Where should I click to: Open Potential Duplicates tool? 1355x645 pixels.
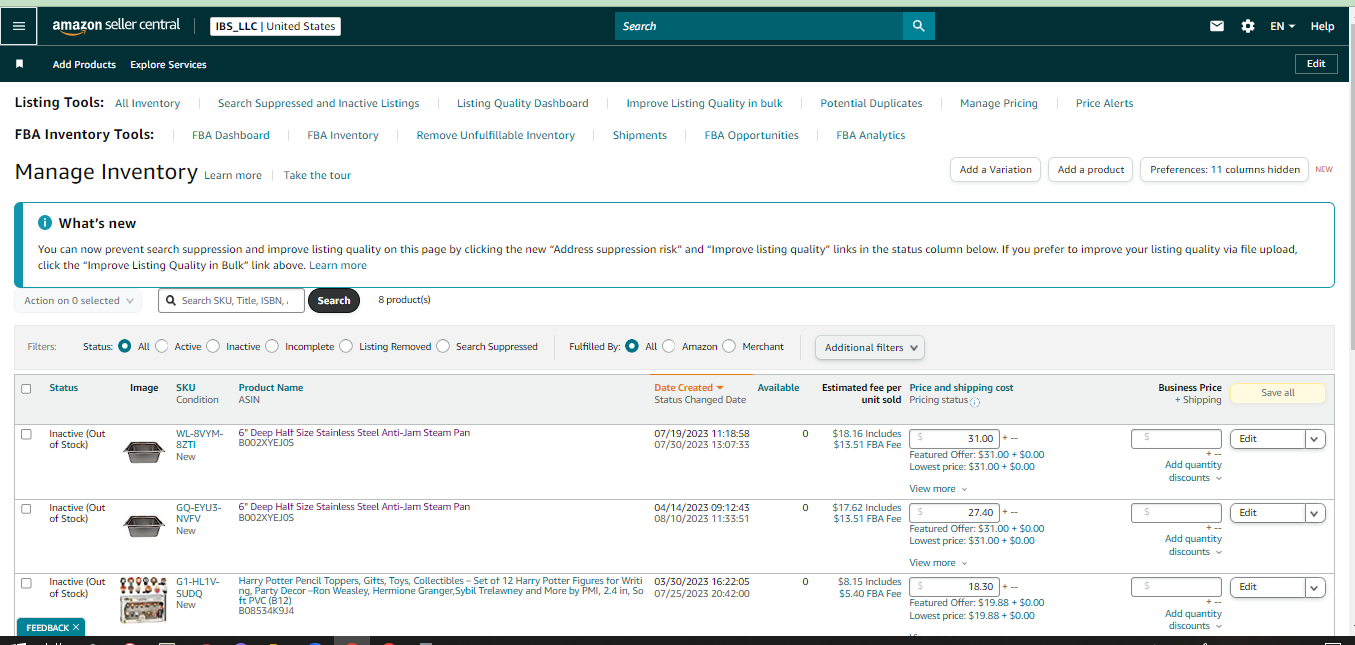pyautogui.click(x=871, y=103)
